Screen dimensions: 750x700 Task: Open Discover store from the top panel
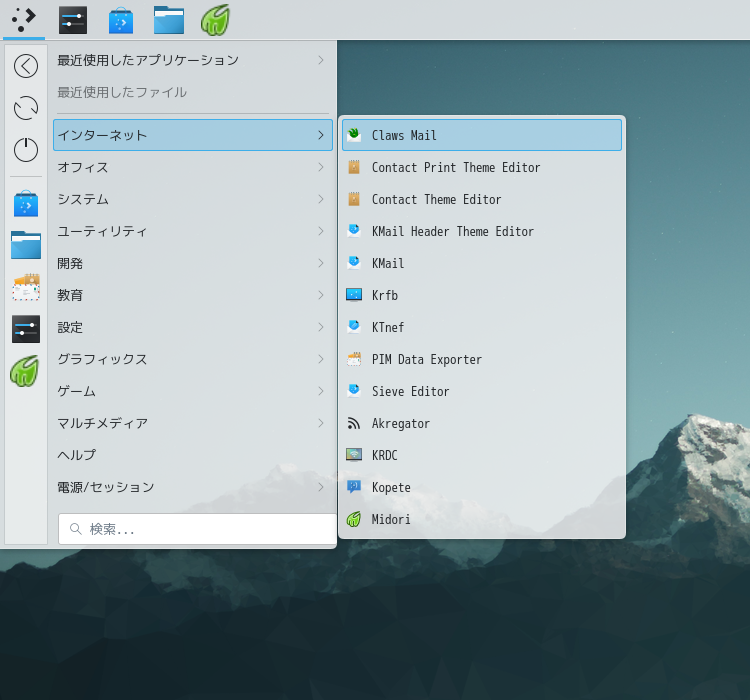(121, 20)
